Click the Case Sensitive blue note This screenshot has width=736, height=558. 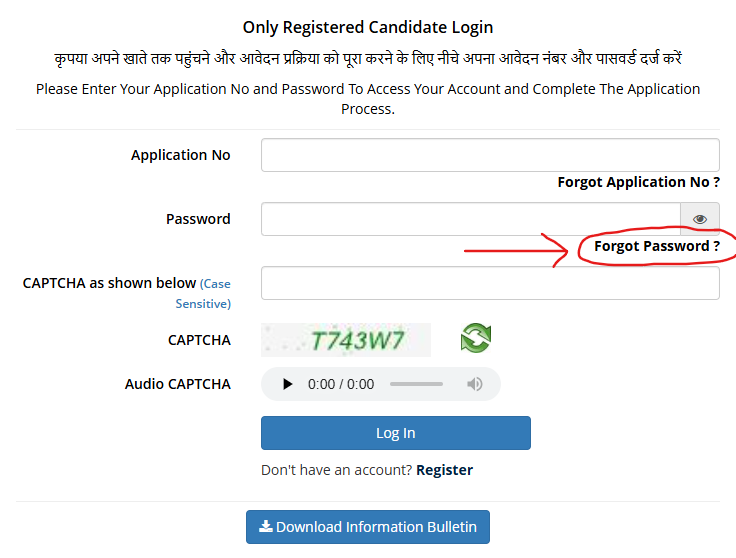204,294
